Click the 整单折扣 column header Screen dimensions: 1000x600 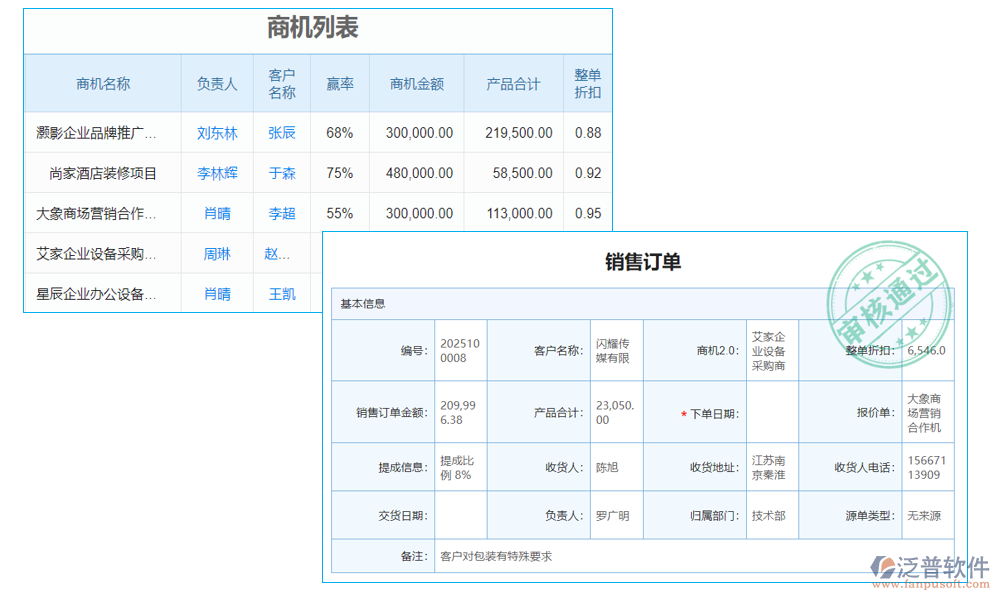(x=587, y=83)
